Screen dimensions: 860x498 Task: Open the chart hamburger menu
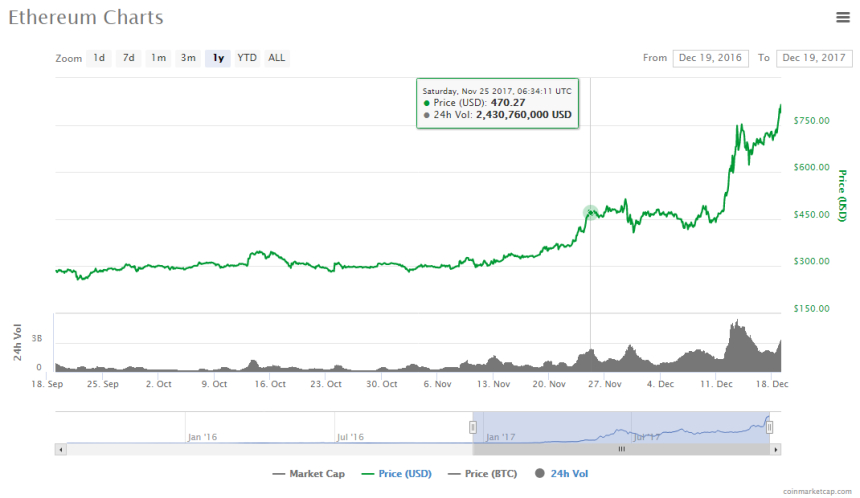[x=842, y=18]
